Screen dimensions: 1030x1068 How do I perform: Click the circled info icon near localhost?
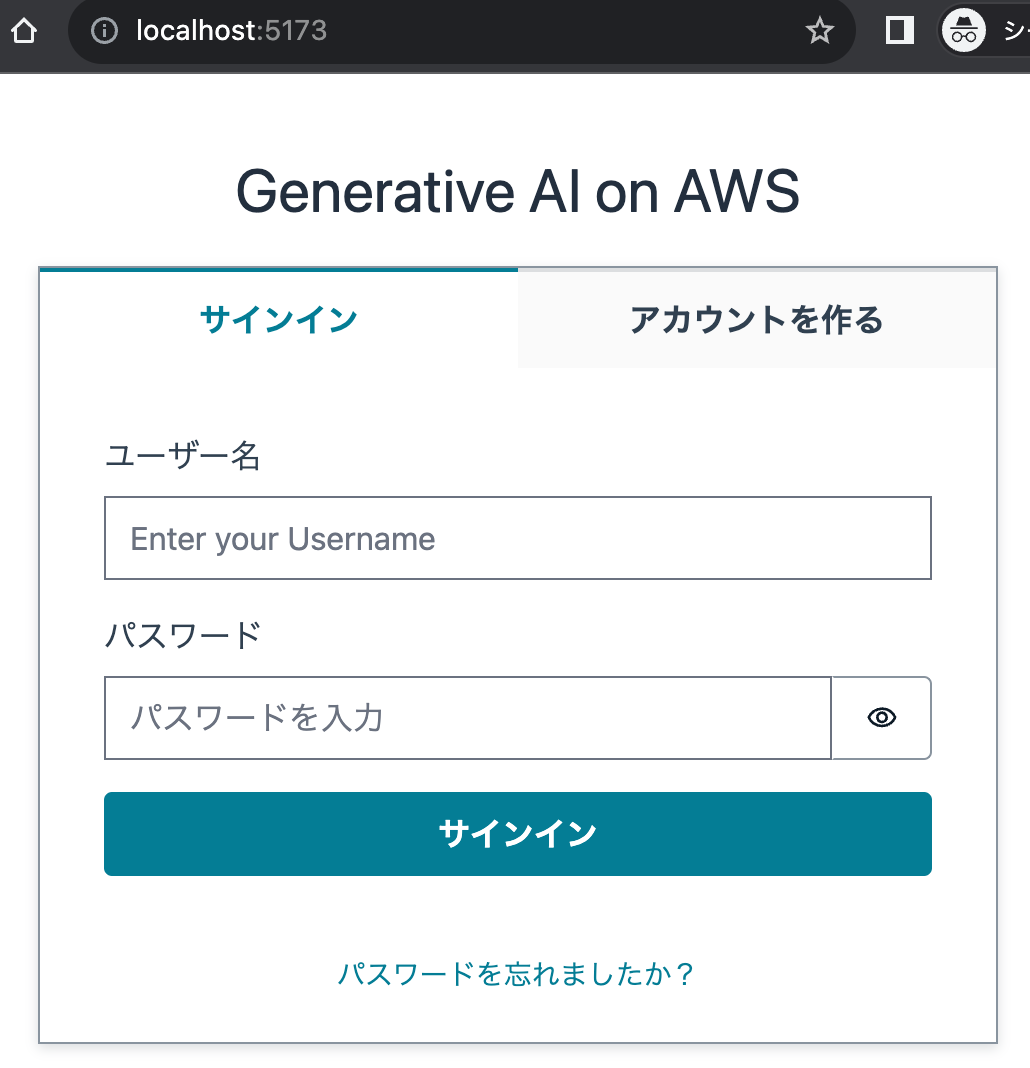pyautogui.click(x=105, y=30)
